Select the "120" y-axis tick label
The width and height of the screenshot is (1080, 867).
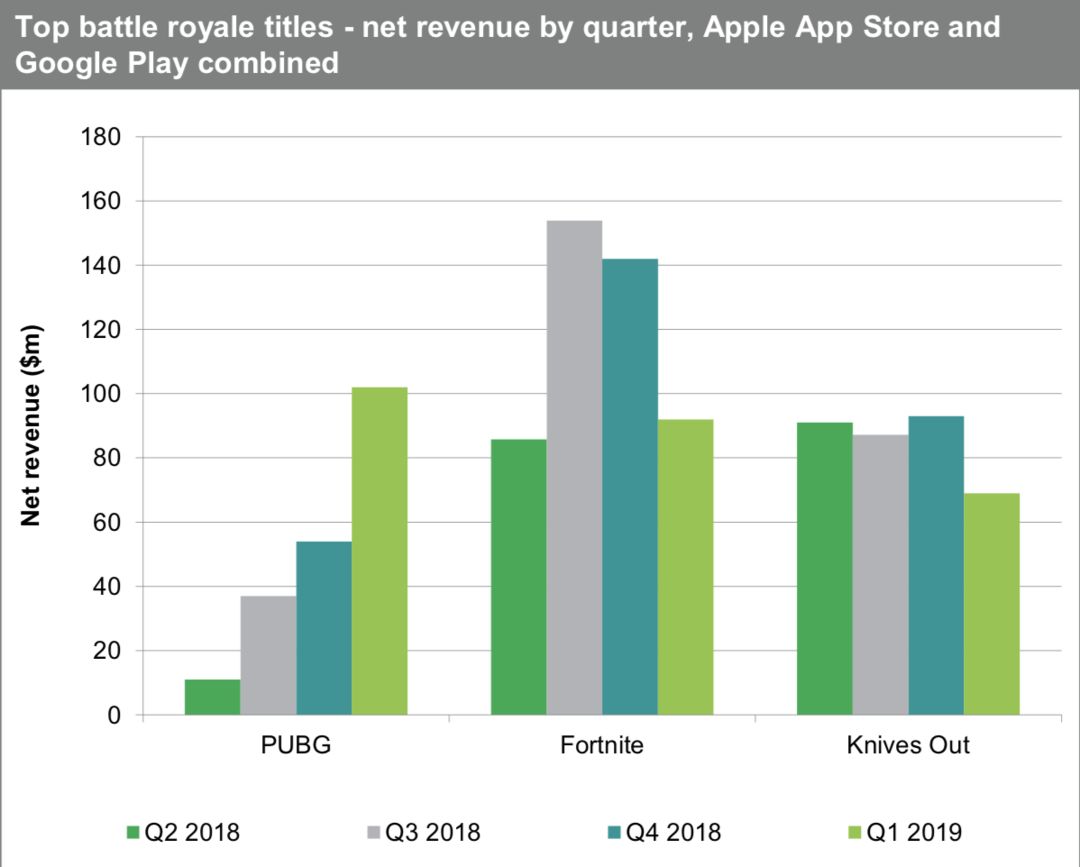click(101, 330)
